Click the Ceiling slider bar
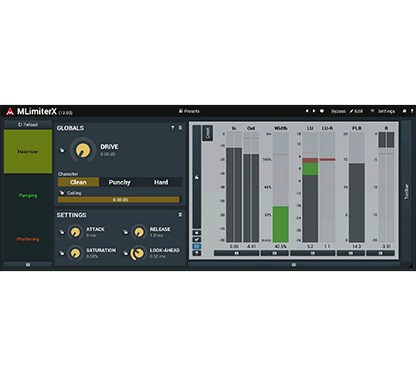 pos(119,200)
